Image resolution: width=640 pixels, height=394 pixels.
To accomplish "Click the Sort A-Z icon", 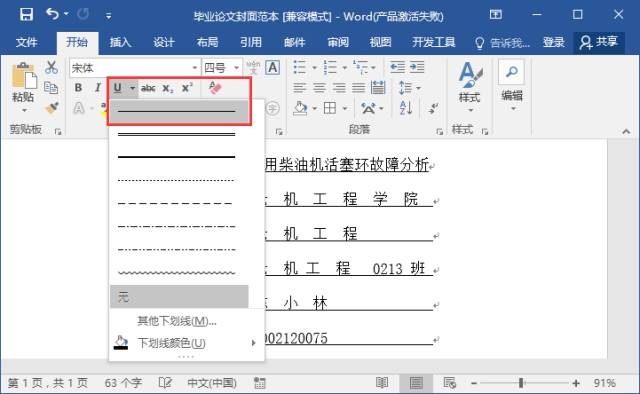I will pos(406,108).
